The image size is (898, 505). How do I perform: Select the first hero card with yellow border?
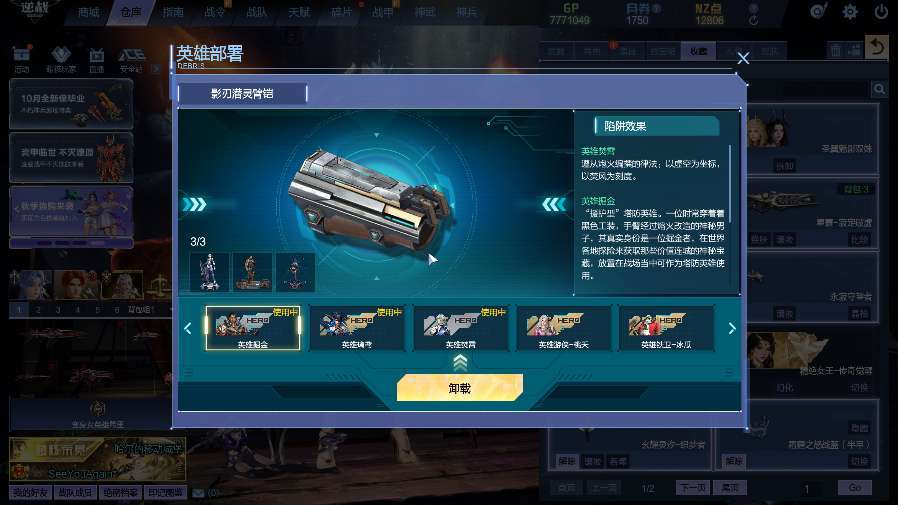point(253,328)
